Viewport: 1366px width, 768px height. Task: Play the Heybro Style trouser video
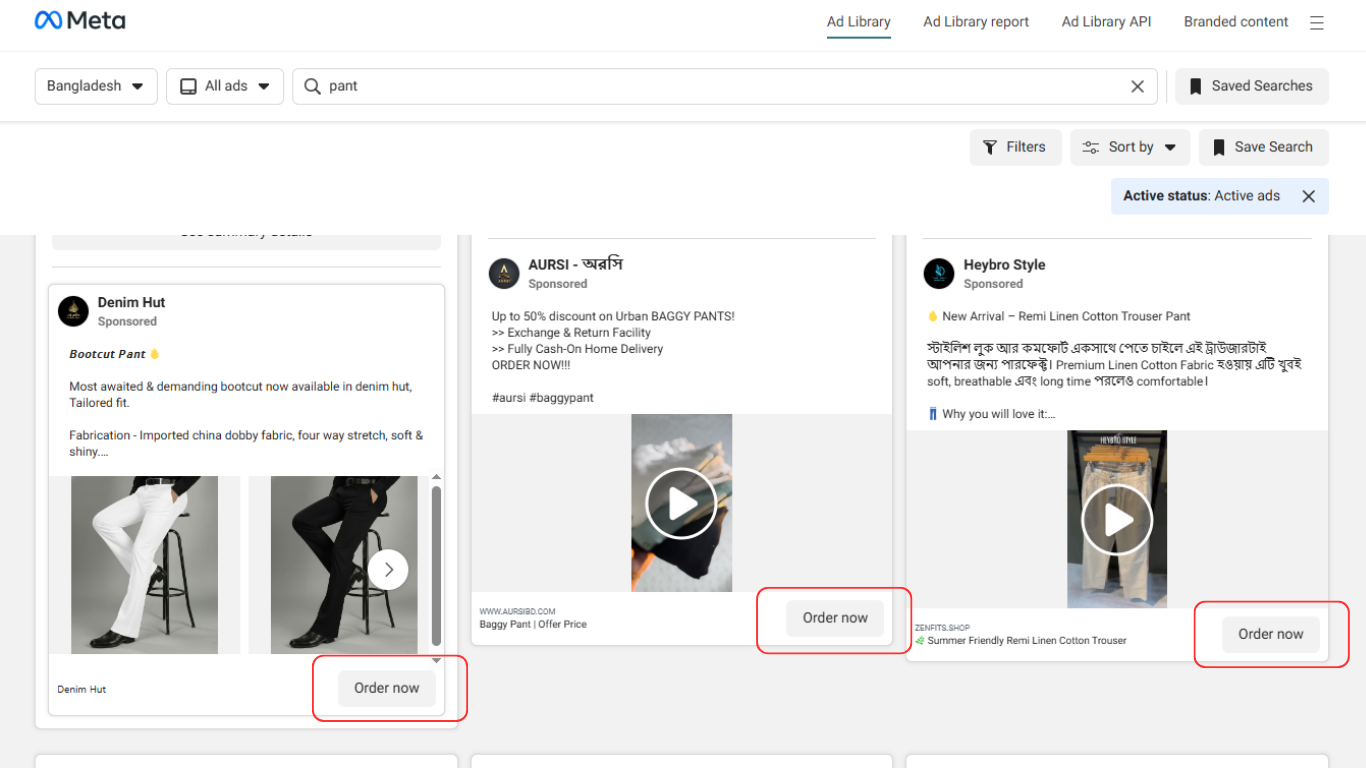click(x=1117, y=520)
